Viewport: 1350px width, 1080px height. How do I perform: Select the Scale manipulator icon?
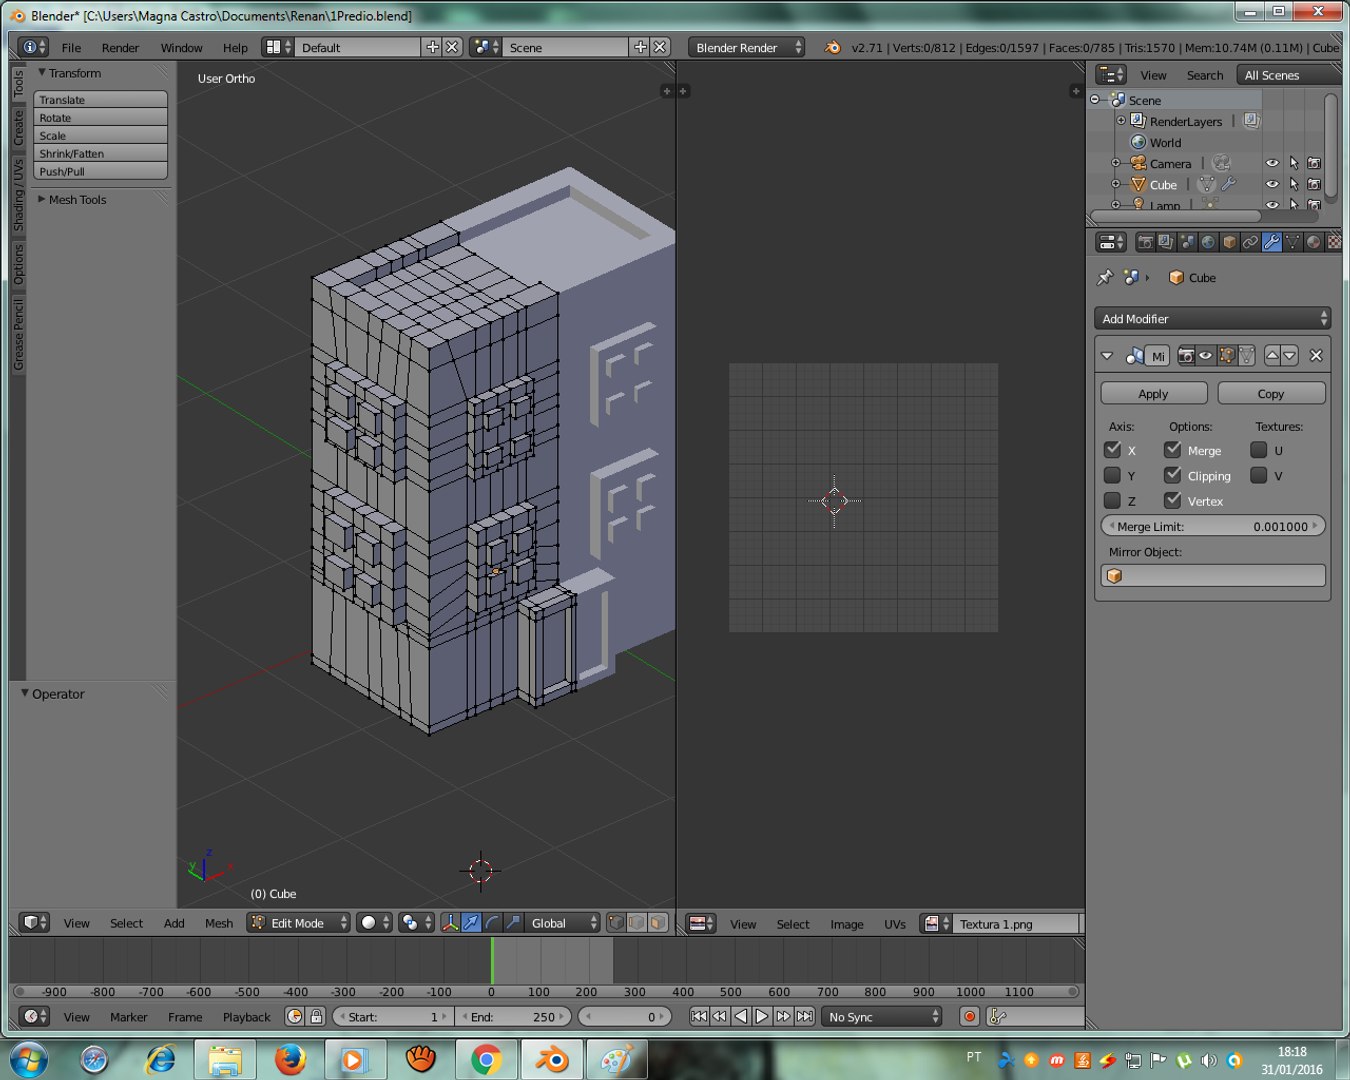coord(513,922)
